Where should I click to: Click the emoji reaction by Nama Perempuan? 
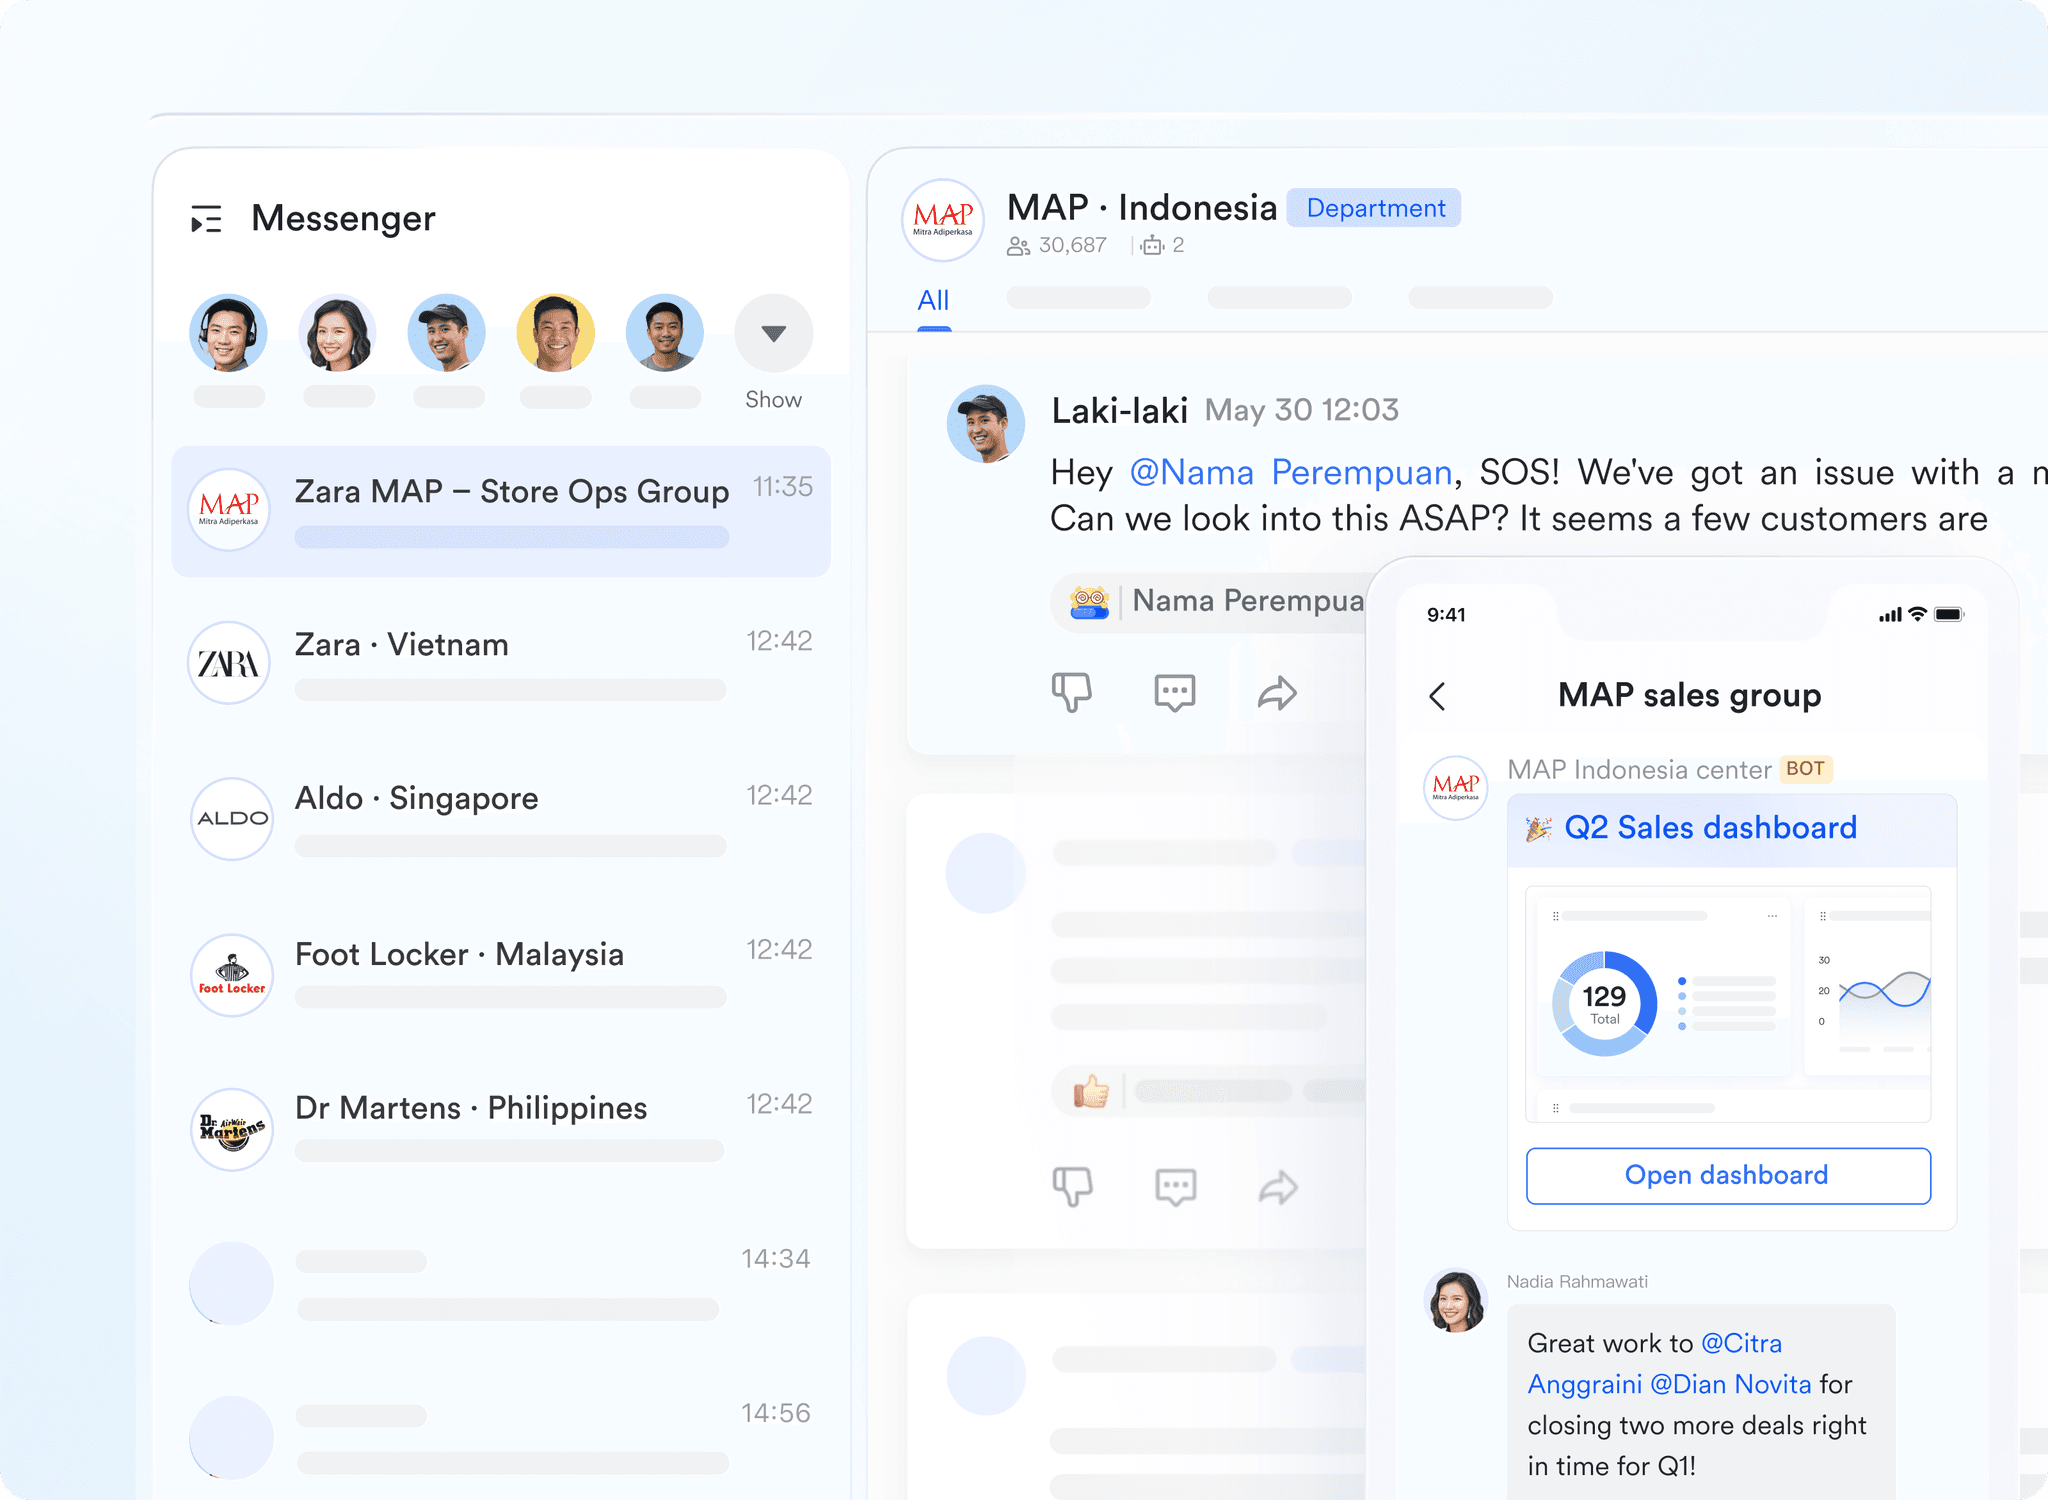click(1089, 602)
